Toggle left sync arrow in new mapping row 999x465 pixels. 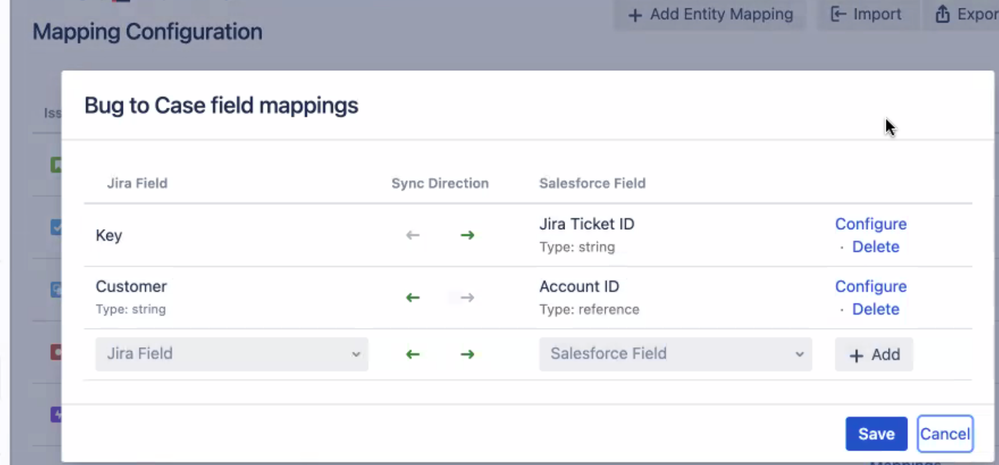(x=413, y=354)
